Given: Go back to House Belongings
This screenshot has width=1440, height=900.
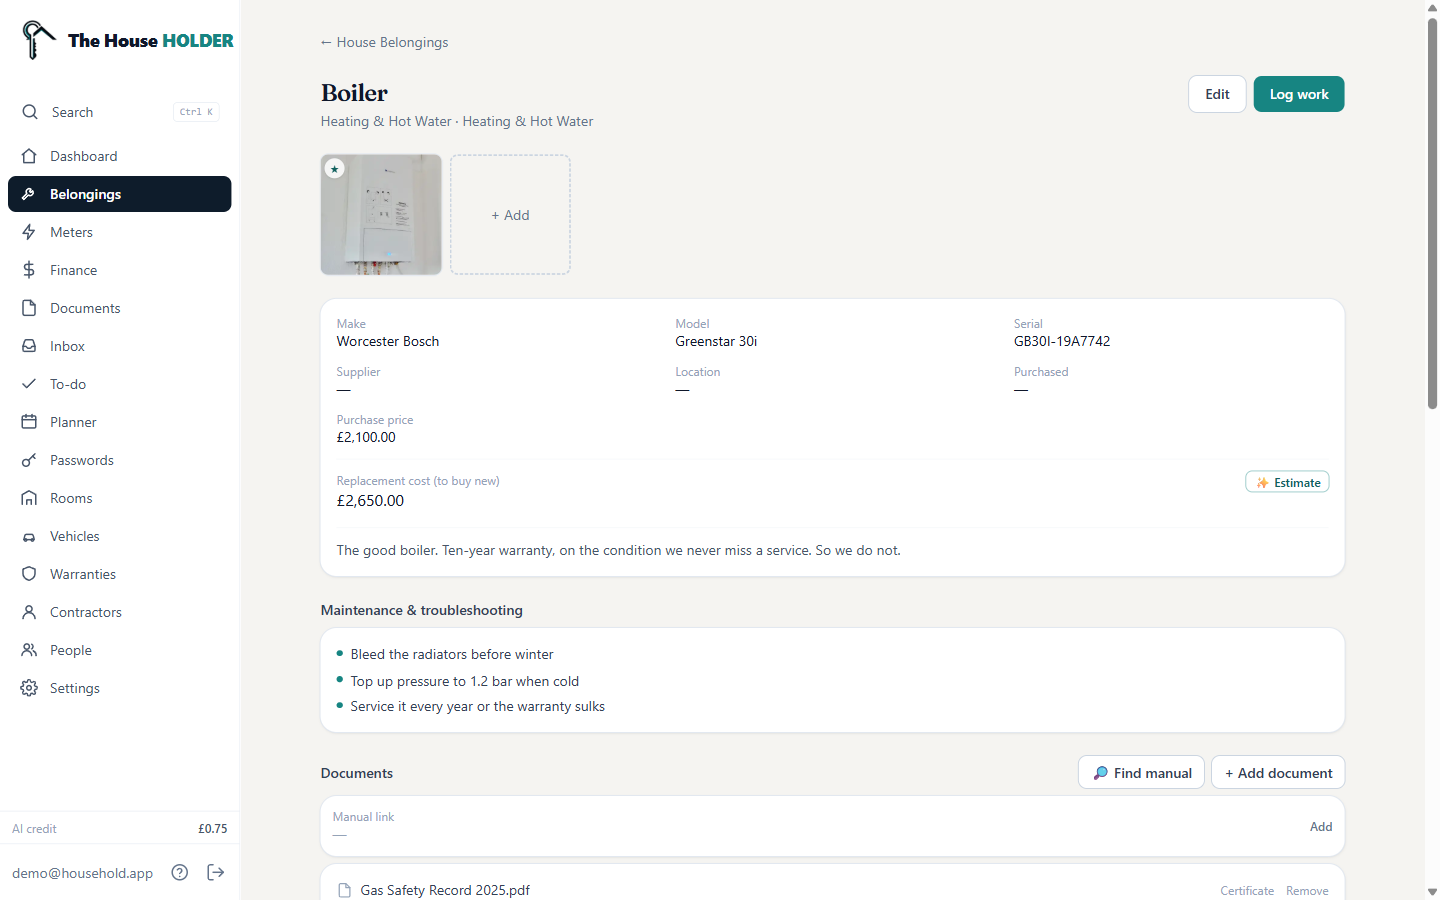Looking at the screenshot, I should click(x=384, y=42).
